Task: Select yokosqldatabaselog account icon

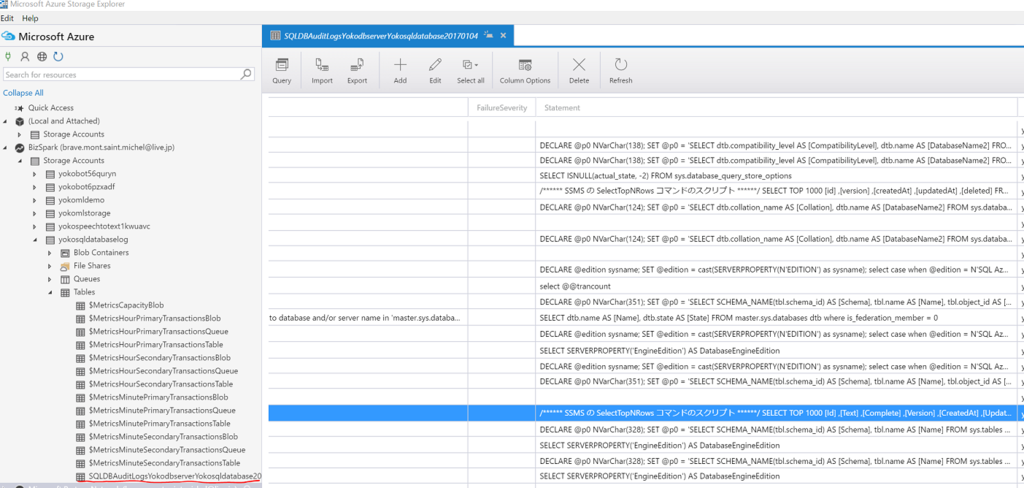Action: click(50, 240)
